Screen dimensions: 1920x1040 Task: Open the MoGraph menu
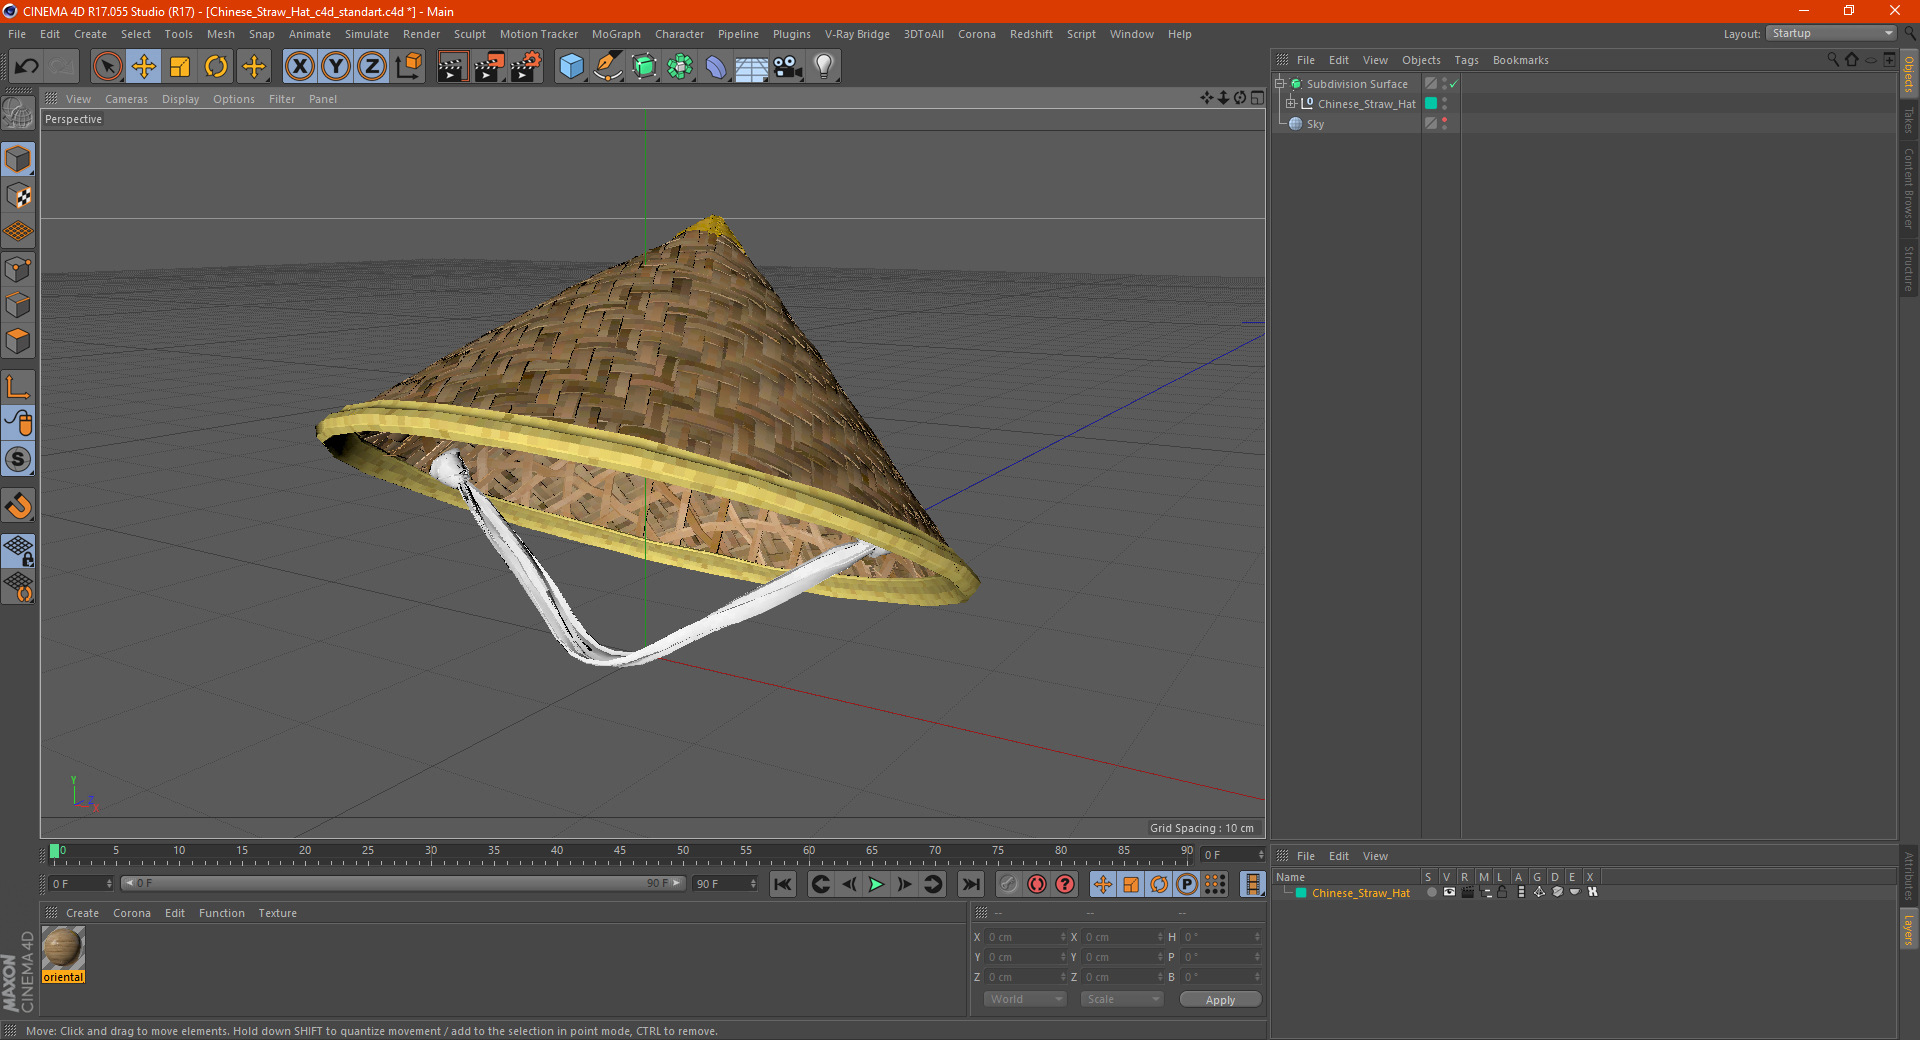616,34
